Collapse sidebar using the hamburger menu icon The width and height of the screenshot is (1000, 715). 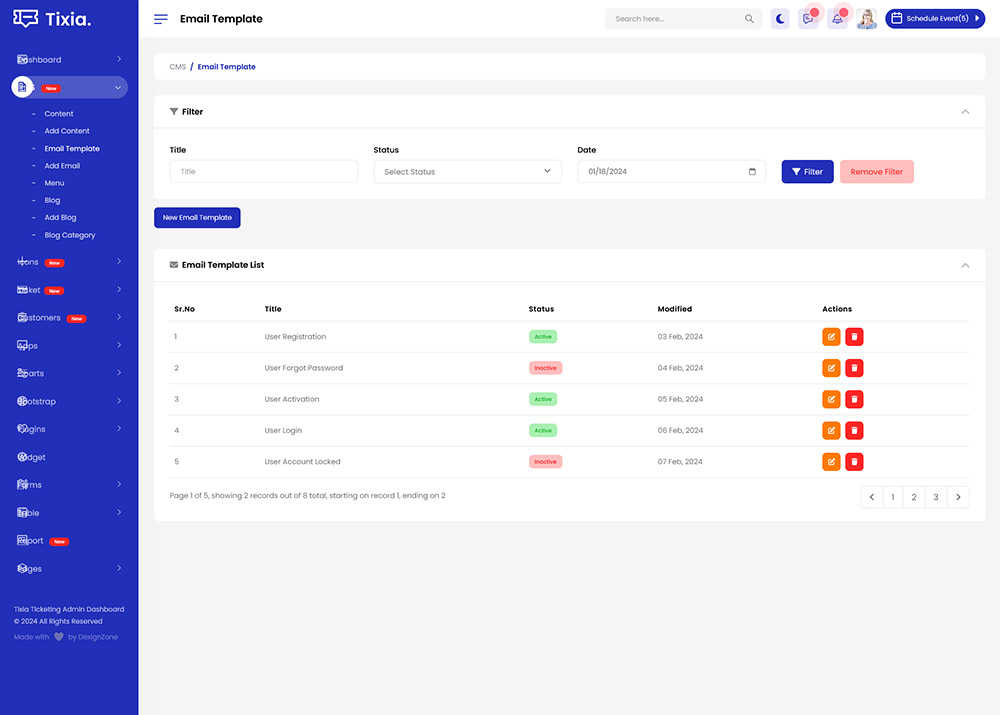point(160,19)
